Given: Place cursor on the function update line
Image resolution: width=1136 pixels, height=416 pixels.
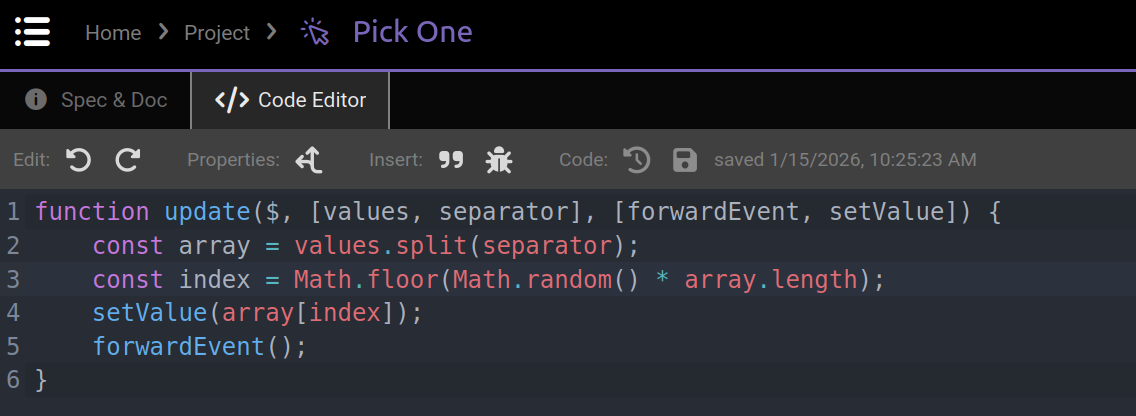Looking at the screenshot, I should coord(500,212).
